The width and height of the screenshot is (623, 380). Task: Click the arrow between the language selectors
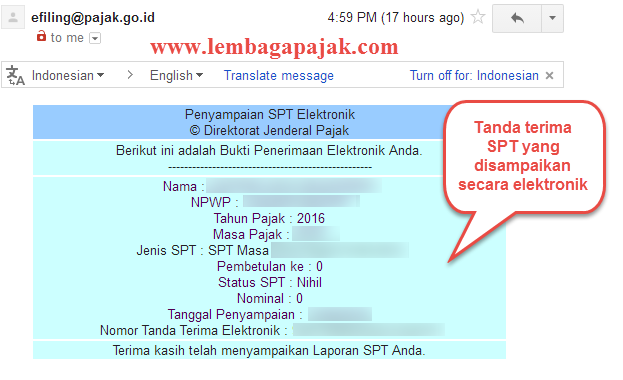130,75
